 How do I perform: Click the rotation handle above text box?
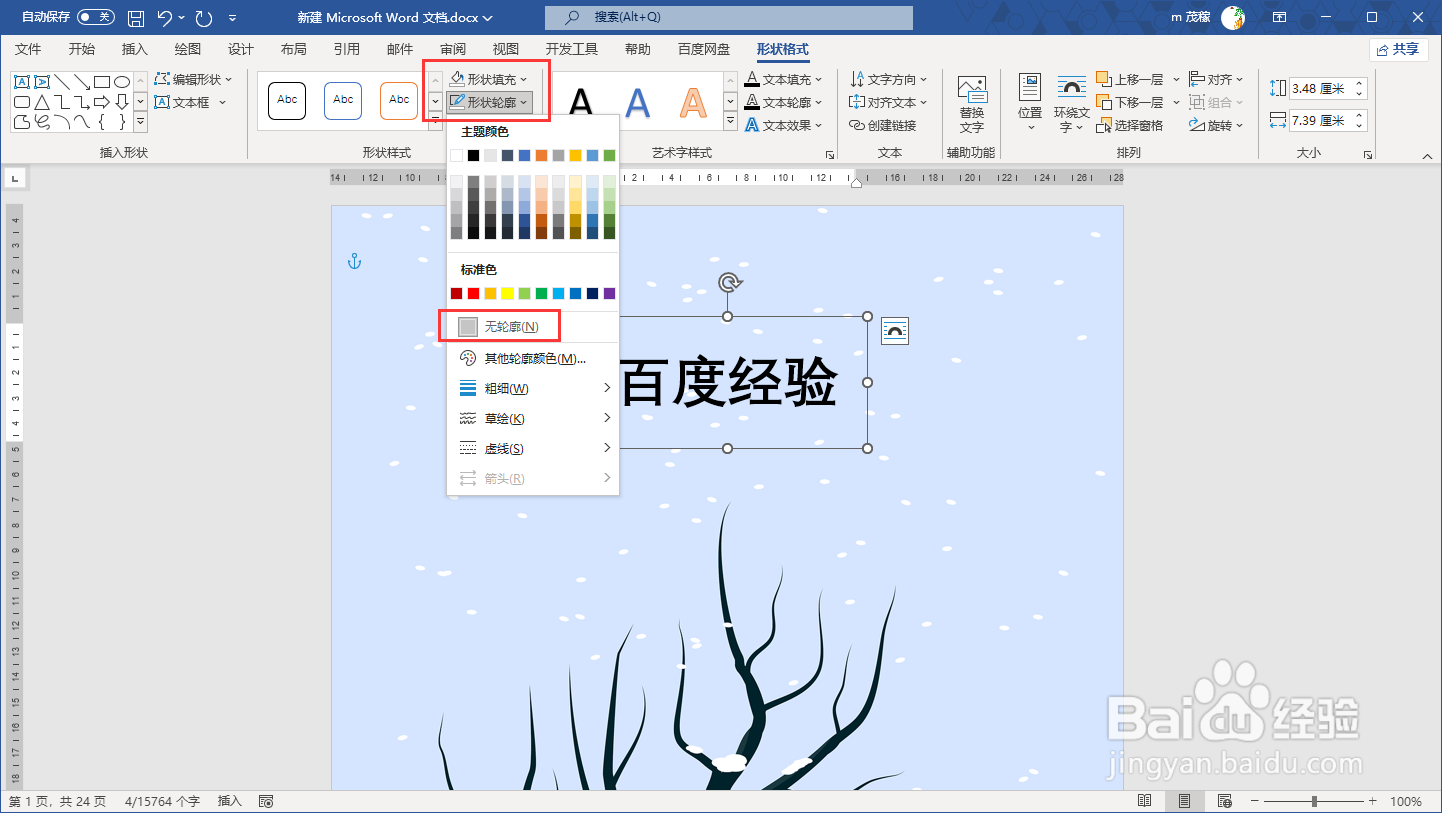pyautogui.click(x=730, y=282)
